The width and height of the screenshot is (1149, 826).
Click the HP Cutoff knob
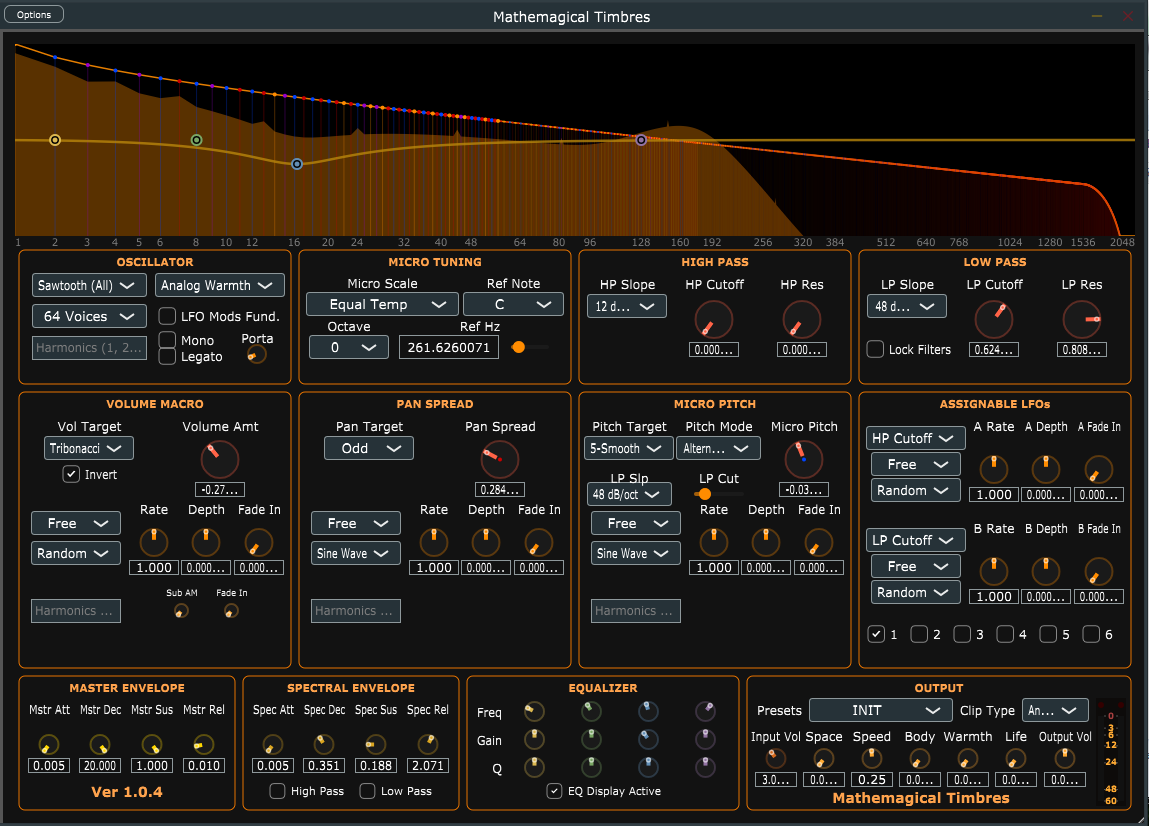[x=713, y=320]
